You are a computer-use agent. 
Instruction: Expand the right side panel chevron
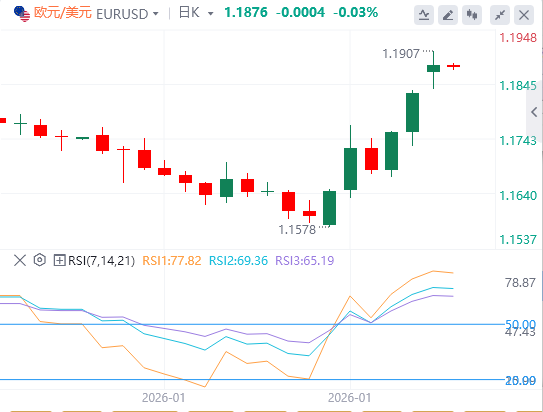[534, 112]
